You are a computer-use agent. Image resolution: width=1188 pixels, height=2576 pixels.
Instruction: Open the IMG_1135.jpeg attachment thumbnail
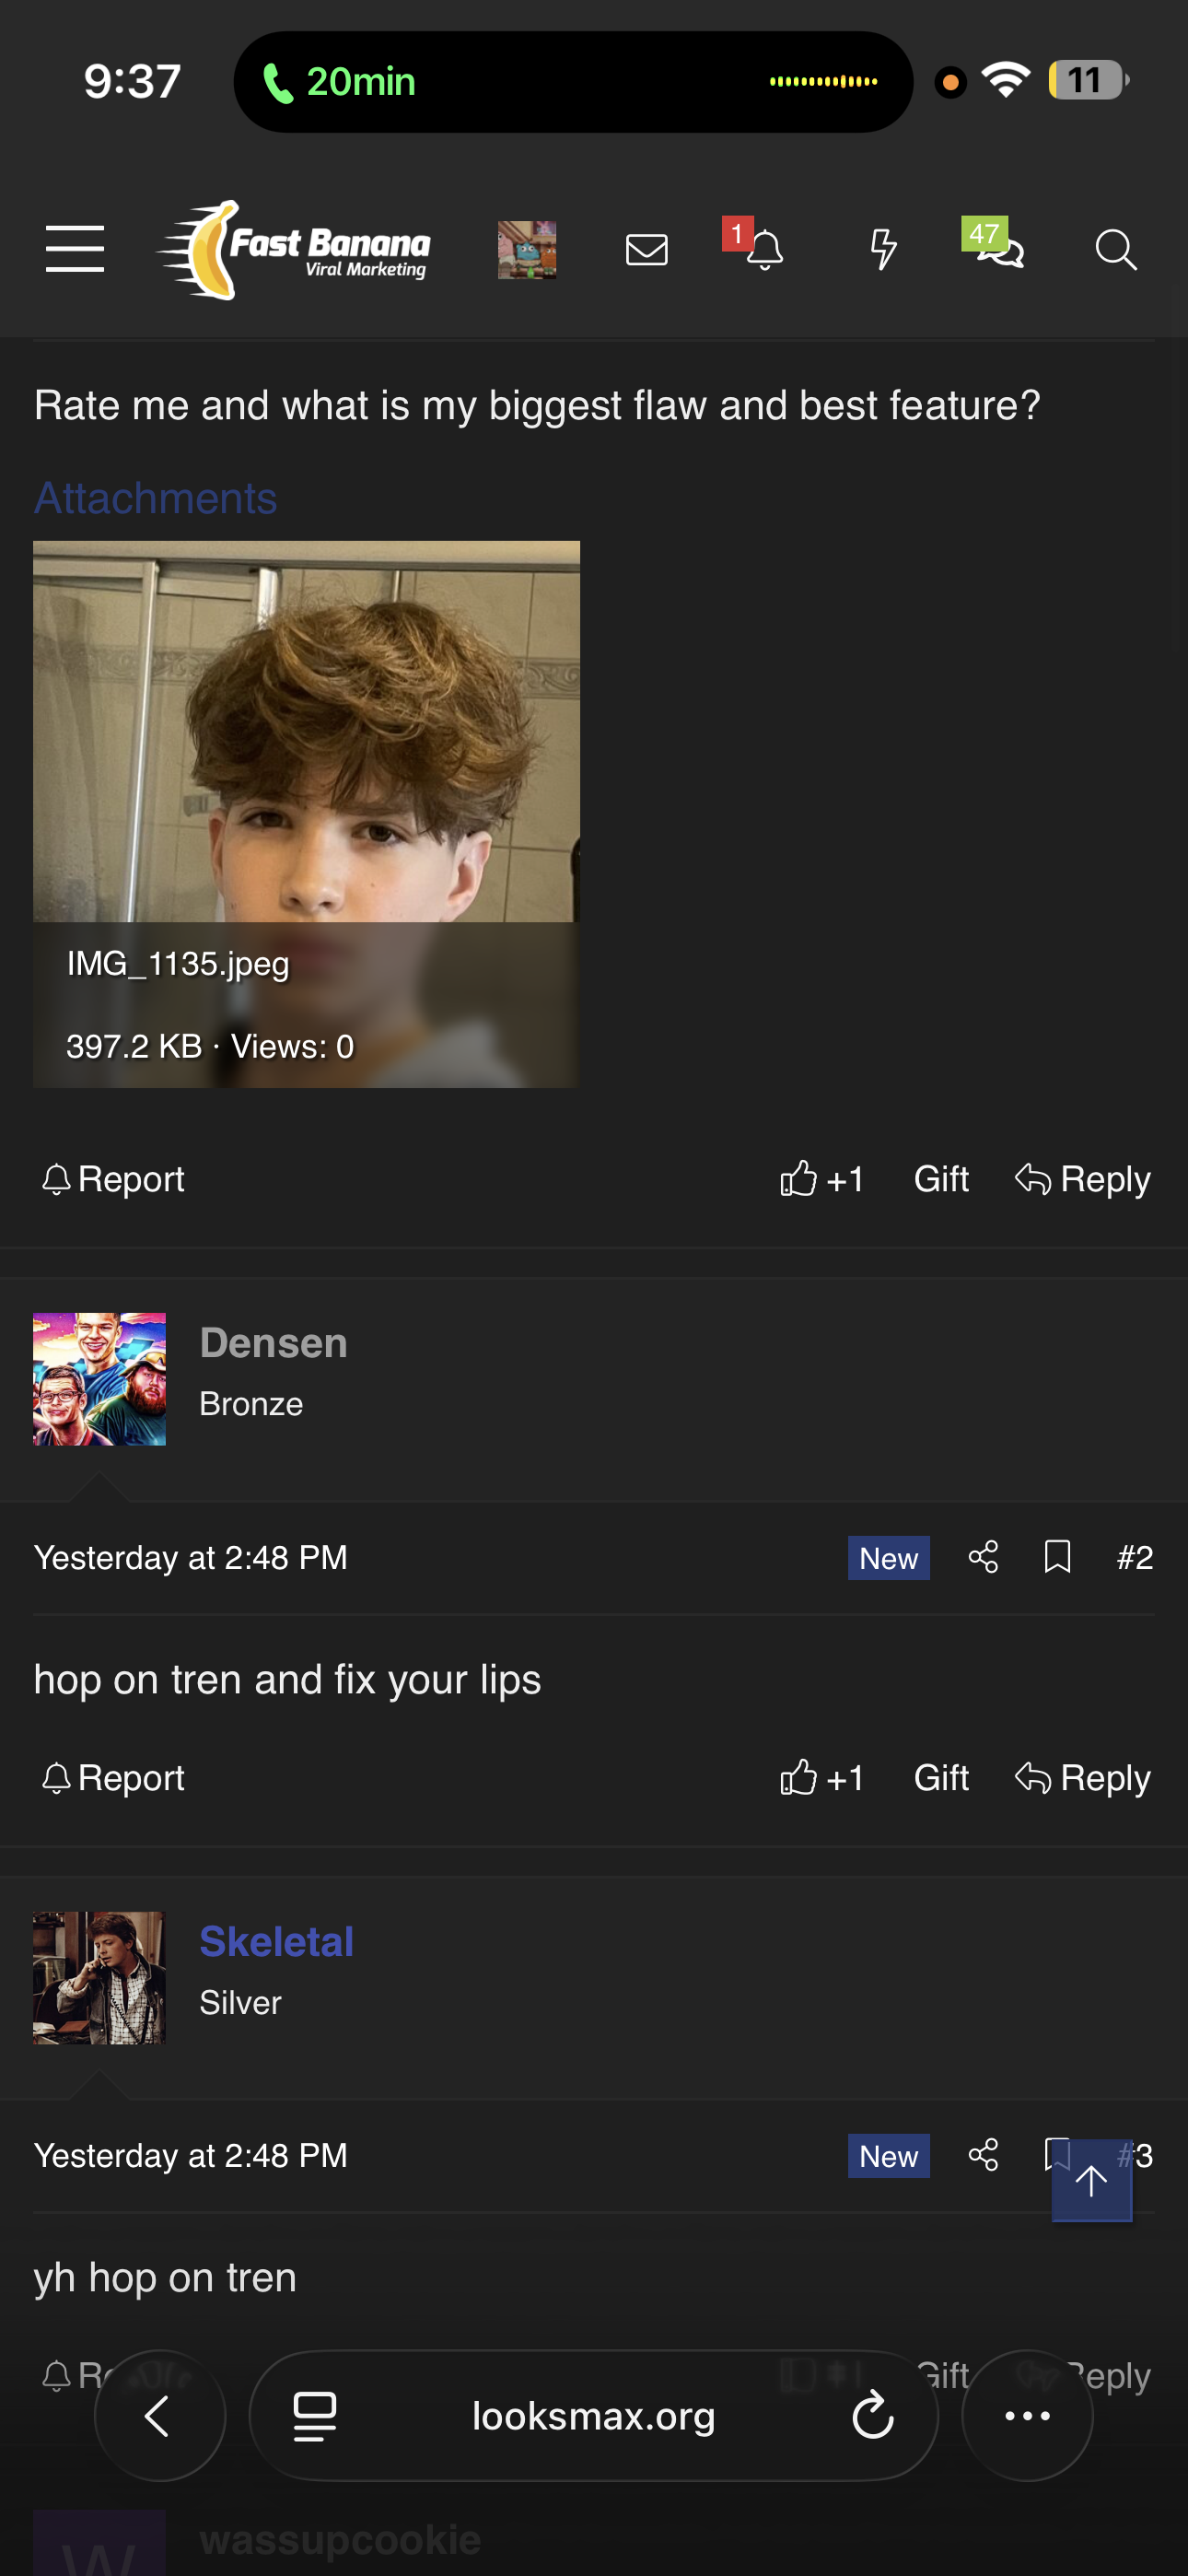point(306,813)
